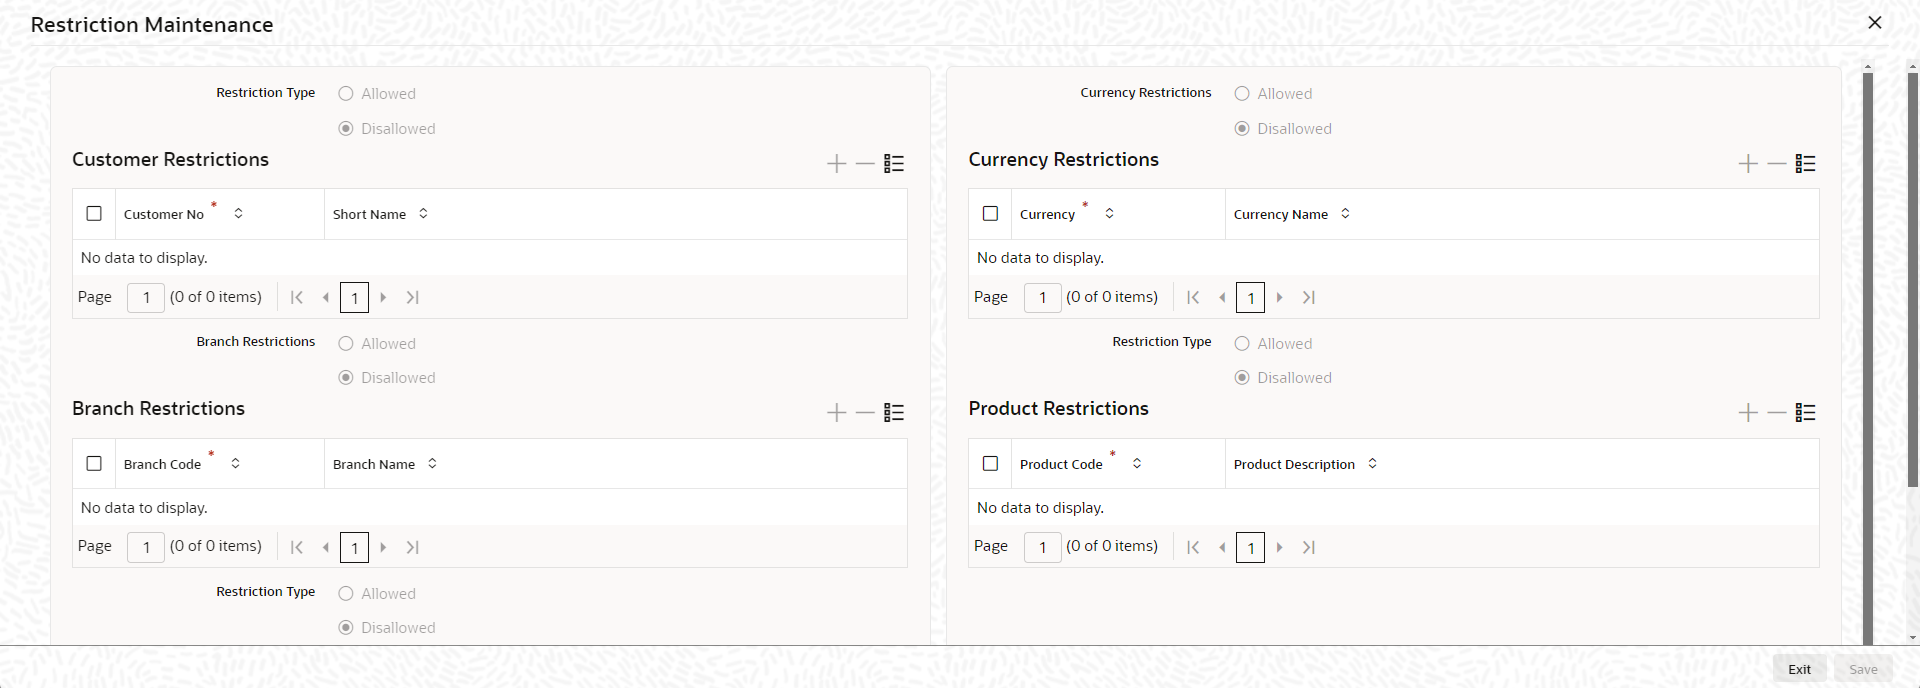Image resolution: width=1920 pixels, height=688 pixels.
Task: Go to last page of Product Restrictions
Action: click(x=1308, y=547)
